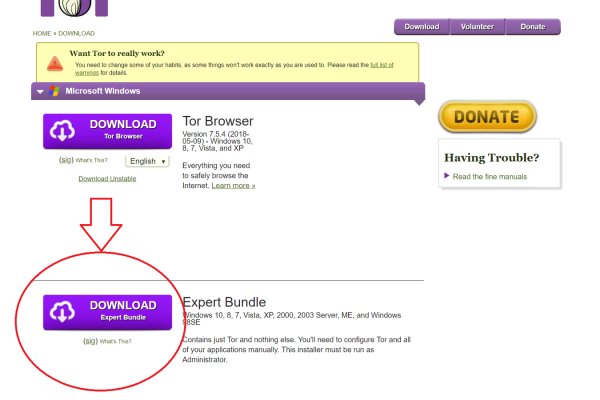Click What's This? under Expert Bundle
This screenshot has height=400, width=600.
(x=115, y=341)
